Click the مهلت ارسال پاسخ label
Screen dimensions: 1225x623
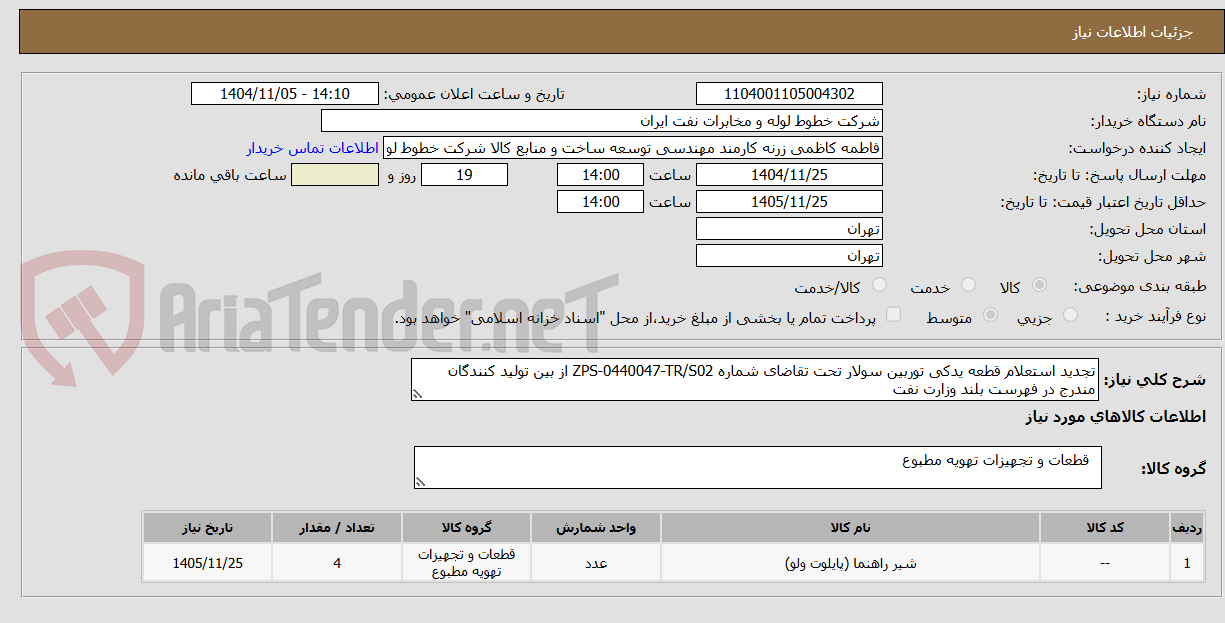point(1118,175)
